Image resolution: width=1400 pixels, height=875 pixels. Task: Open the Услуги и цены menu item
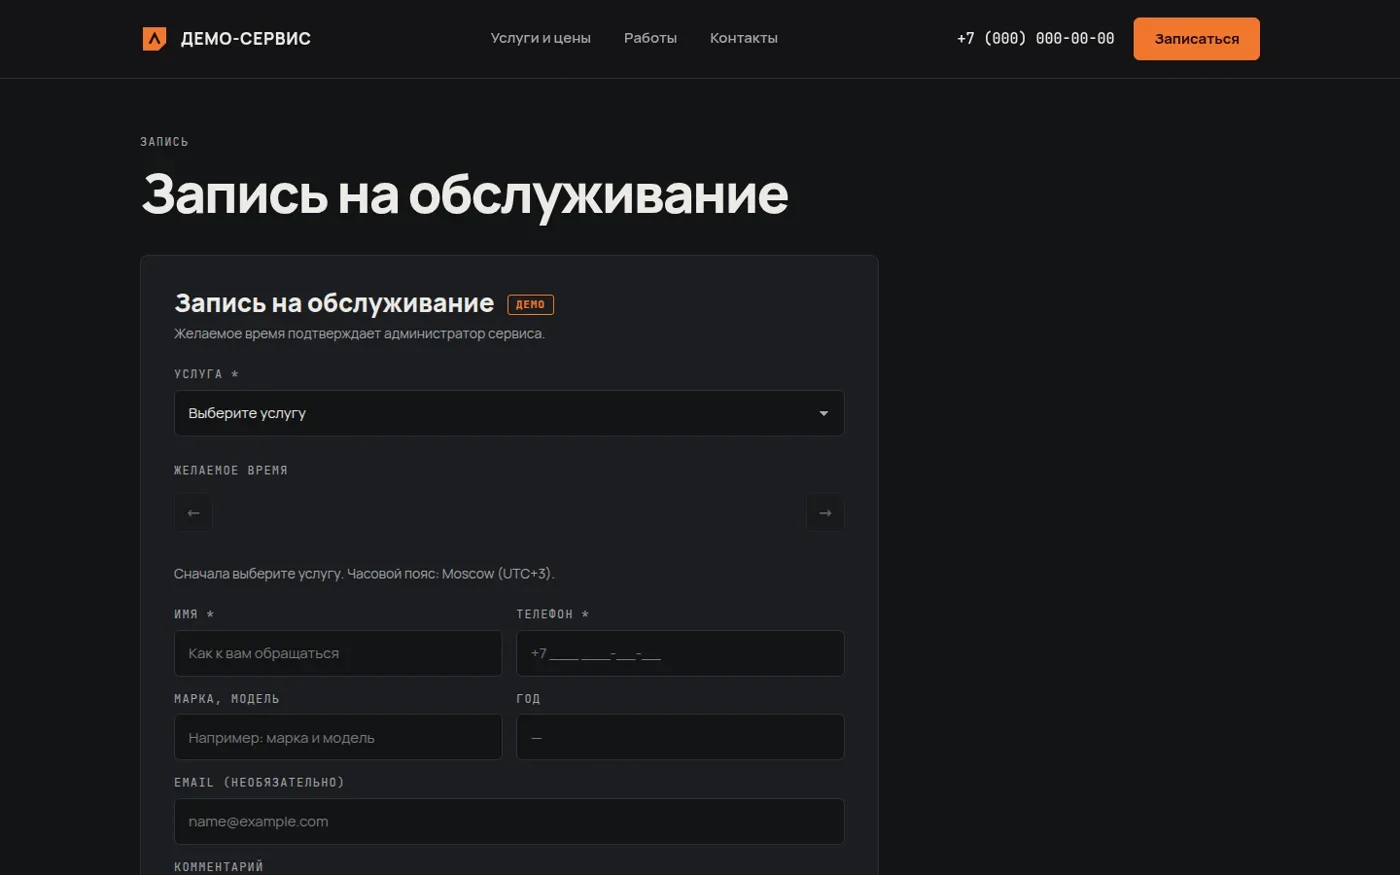[x=540, y=38]
